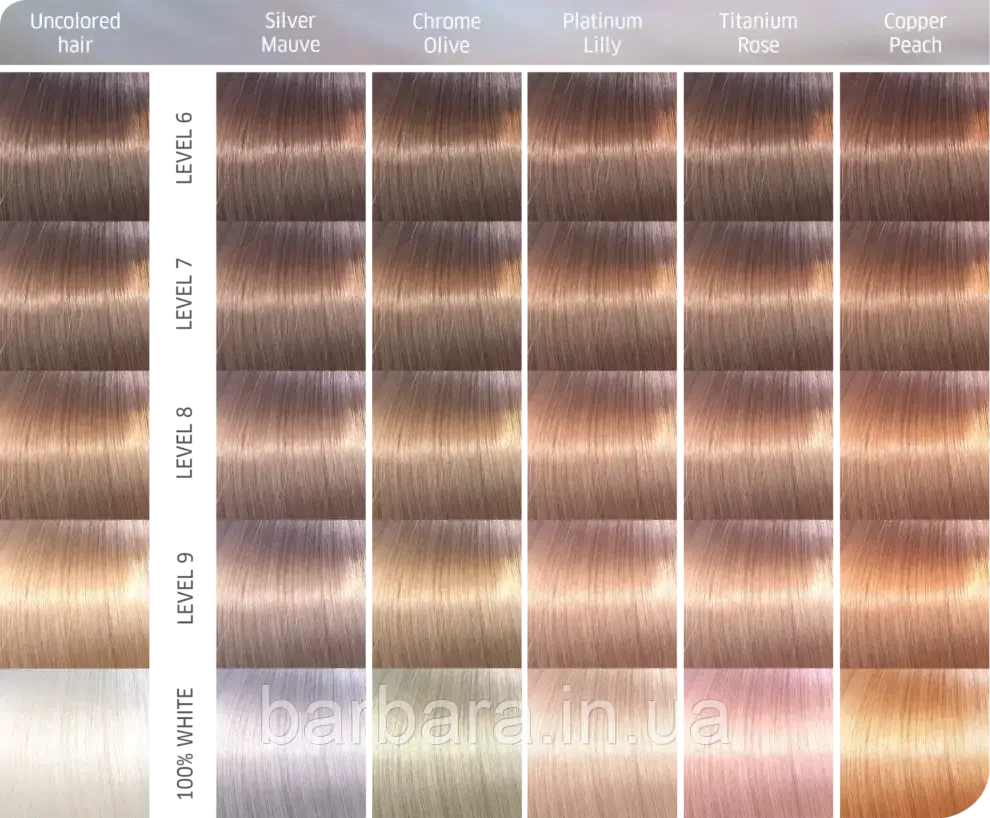990x818 pixels.
Task: Pick the bottom Copper Peach result swatch
Action: [916, 740]
